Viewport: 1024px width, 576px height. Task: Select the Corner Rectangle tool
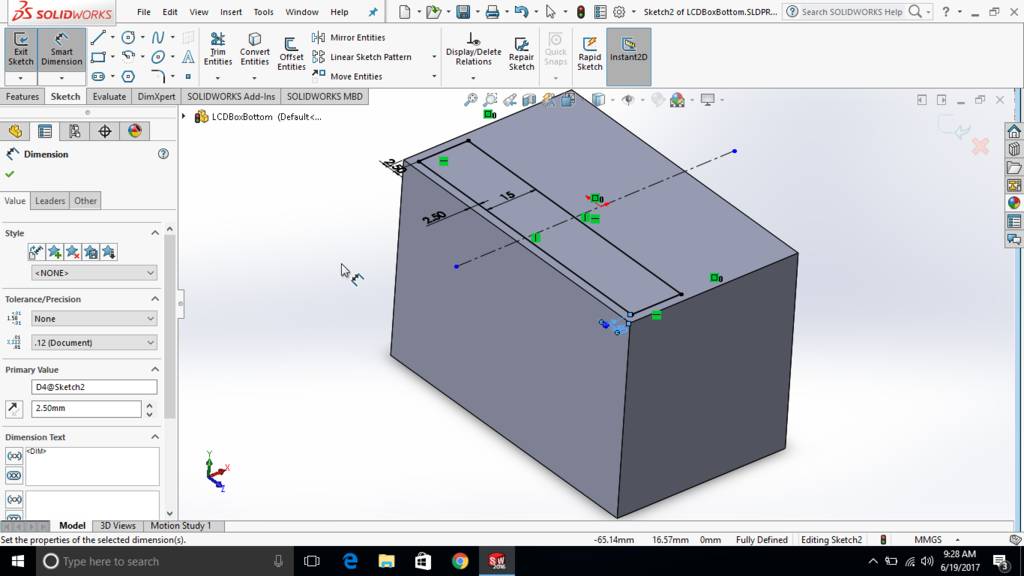[98, 57]
